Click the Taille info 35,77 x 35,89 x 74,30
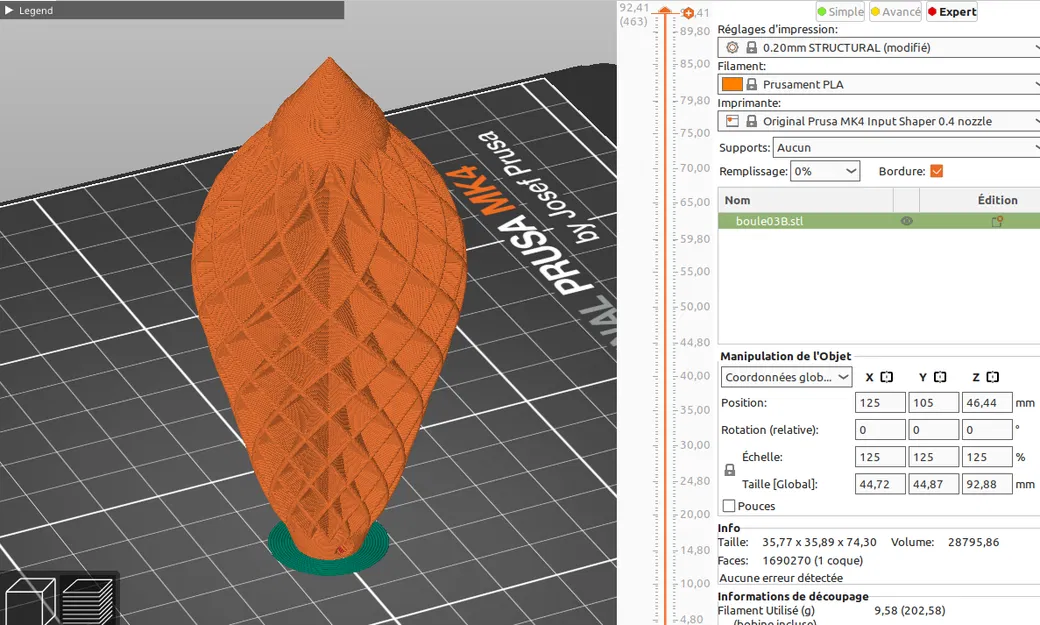This screenshot has width=1040, height=625. pos(819,542)
